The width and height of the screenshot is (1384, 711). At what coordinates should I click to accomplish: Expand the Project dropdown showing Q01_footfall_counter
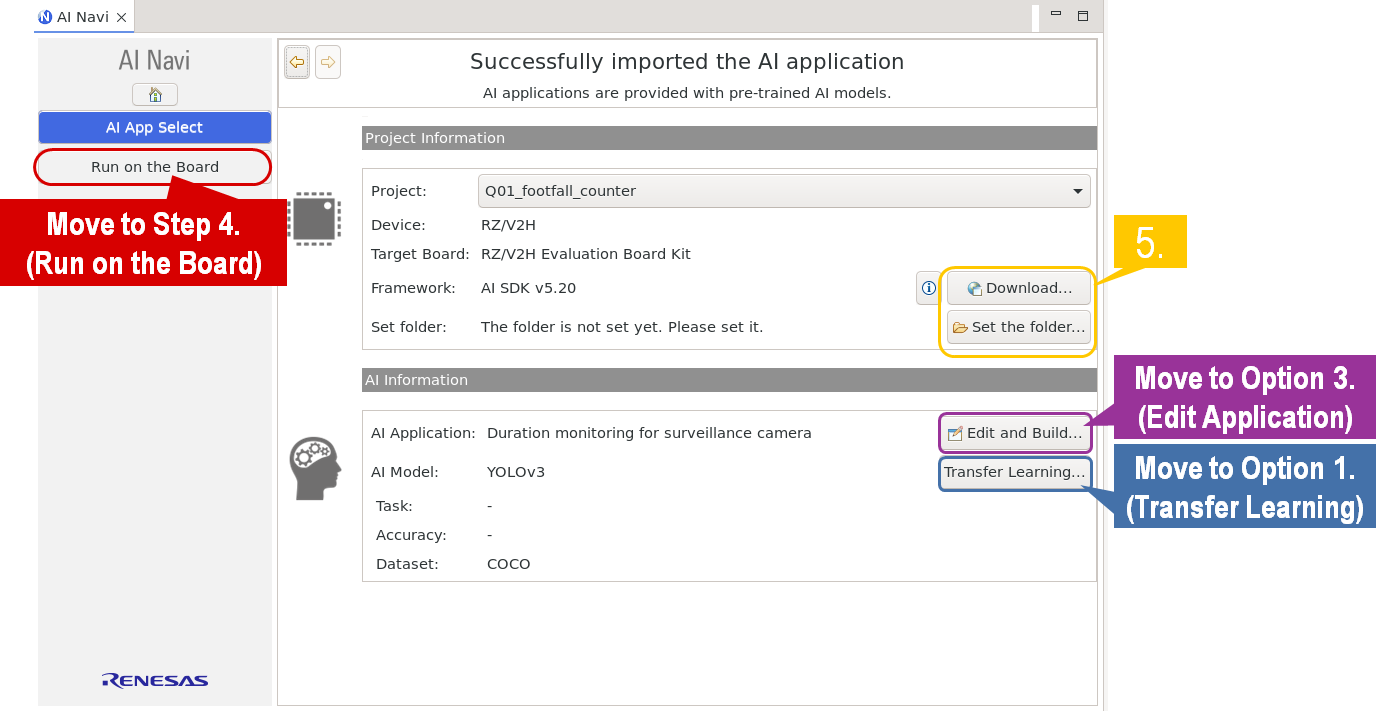tap(783, 191)
